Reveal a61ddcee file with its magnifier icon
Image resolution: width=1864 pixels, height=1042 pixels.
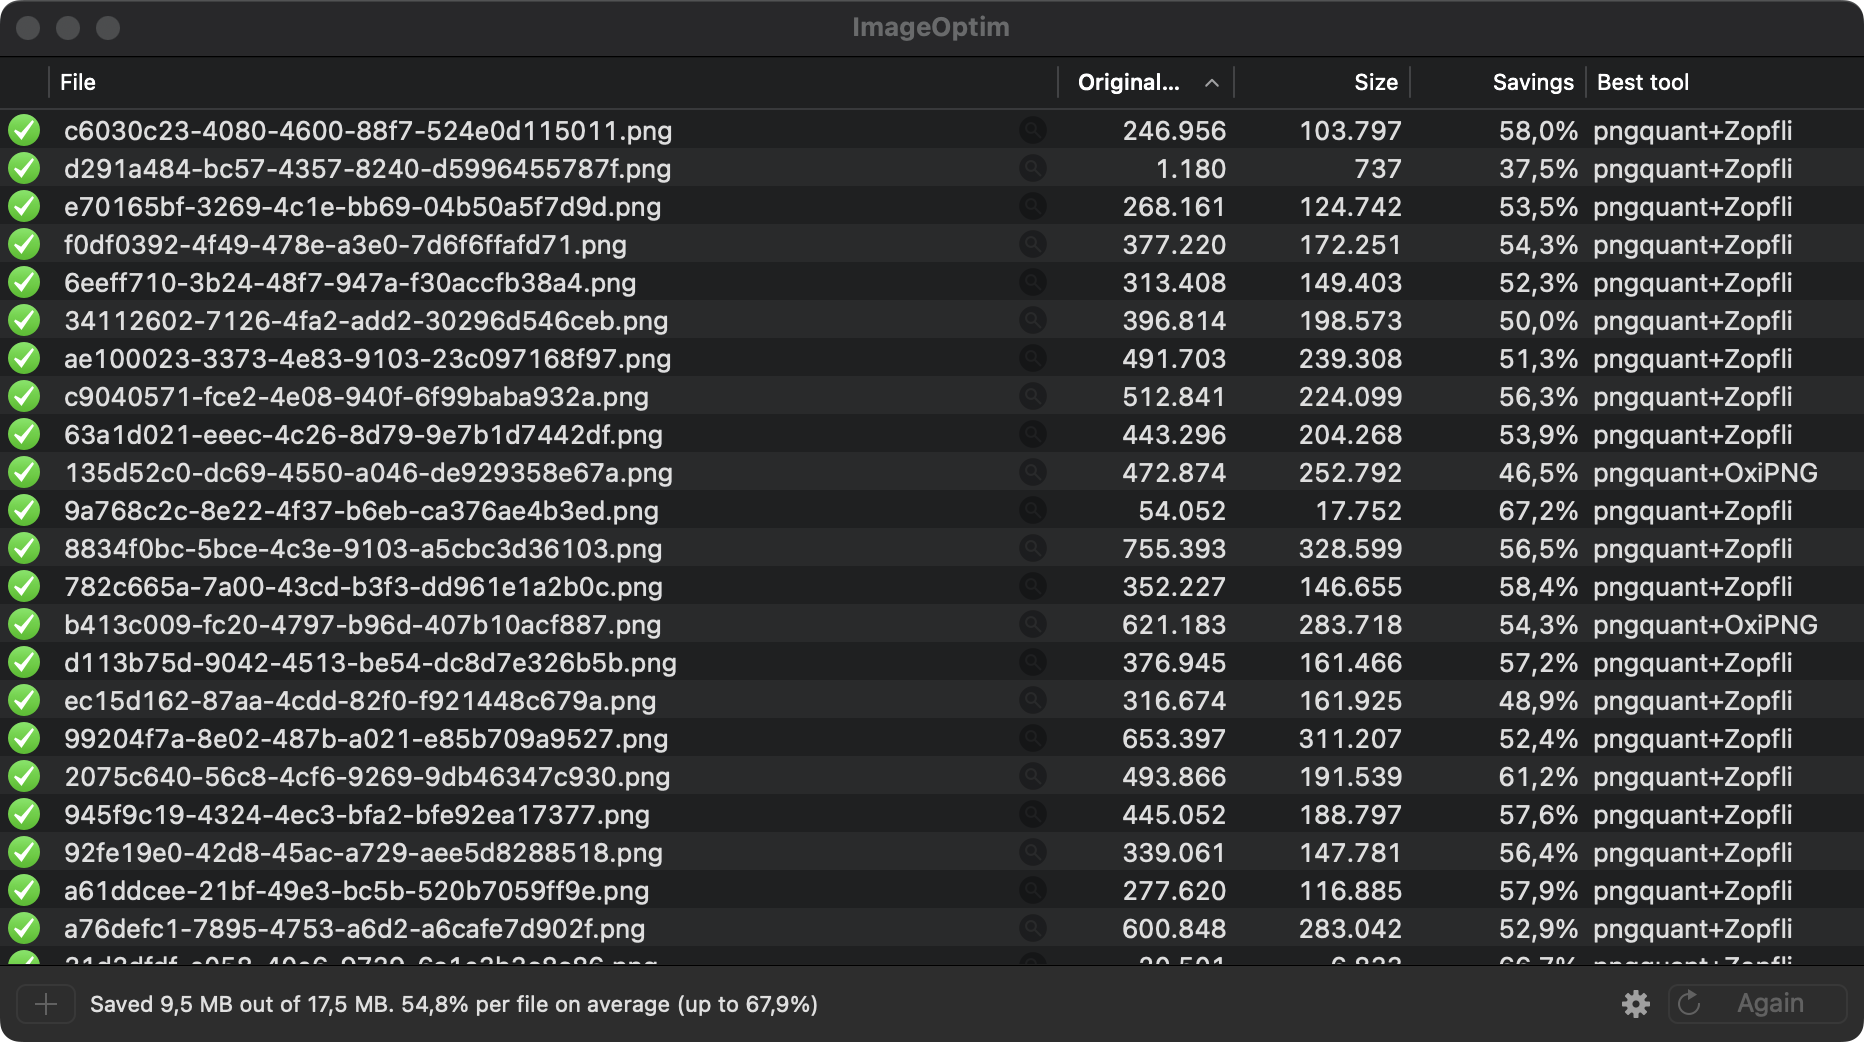coord(1032,890)
